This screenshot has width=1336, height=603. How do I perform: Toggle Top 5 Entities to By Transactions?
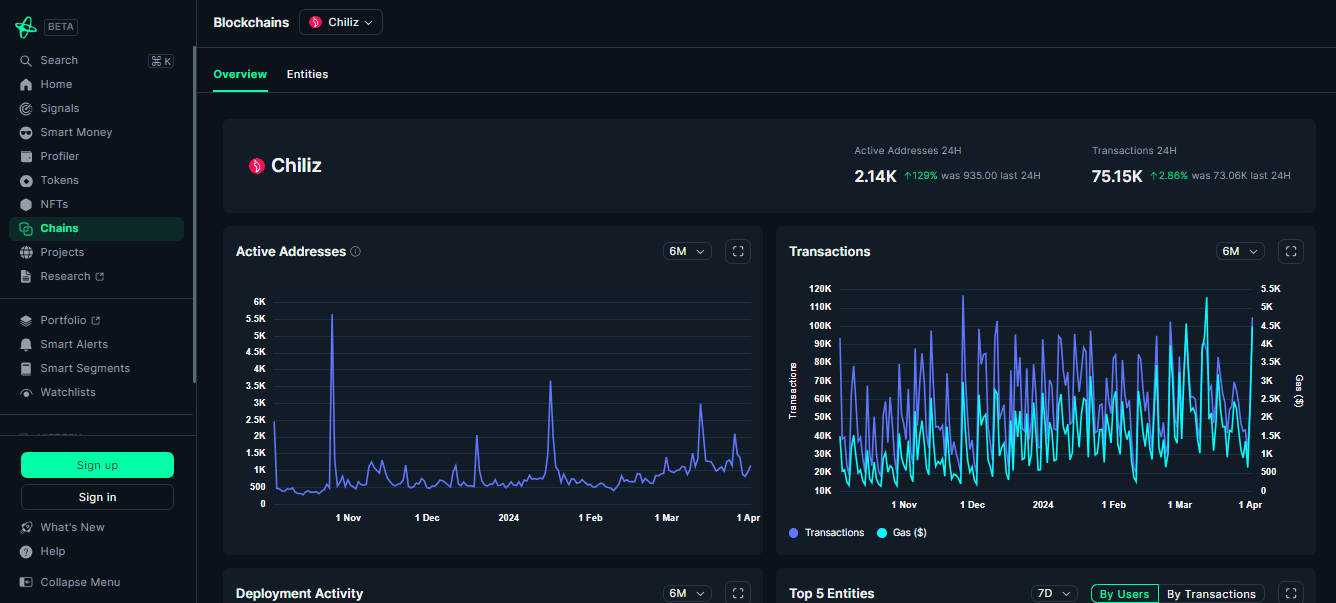click(x=1211, y=594)
